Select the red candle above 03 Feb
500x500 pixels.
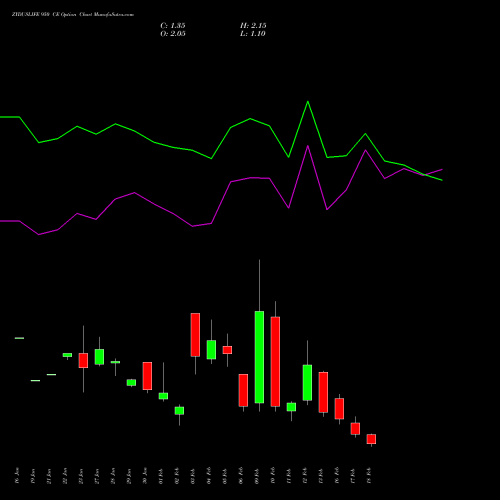[195, 335]
